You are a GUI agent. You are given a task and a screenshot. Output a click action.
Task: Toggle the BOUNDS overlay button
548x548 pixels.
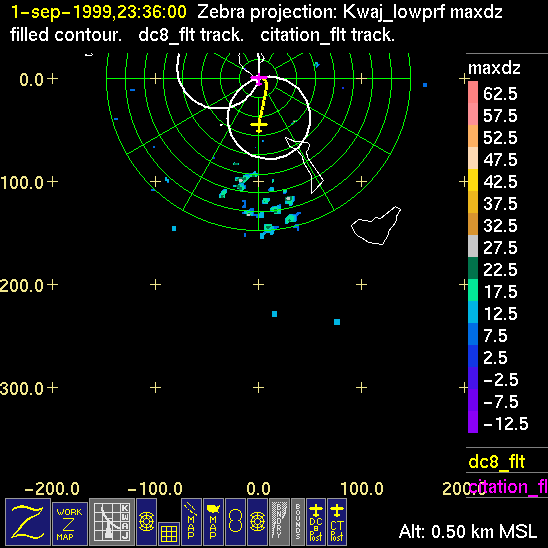[x=298, y=522]
